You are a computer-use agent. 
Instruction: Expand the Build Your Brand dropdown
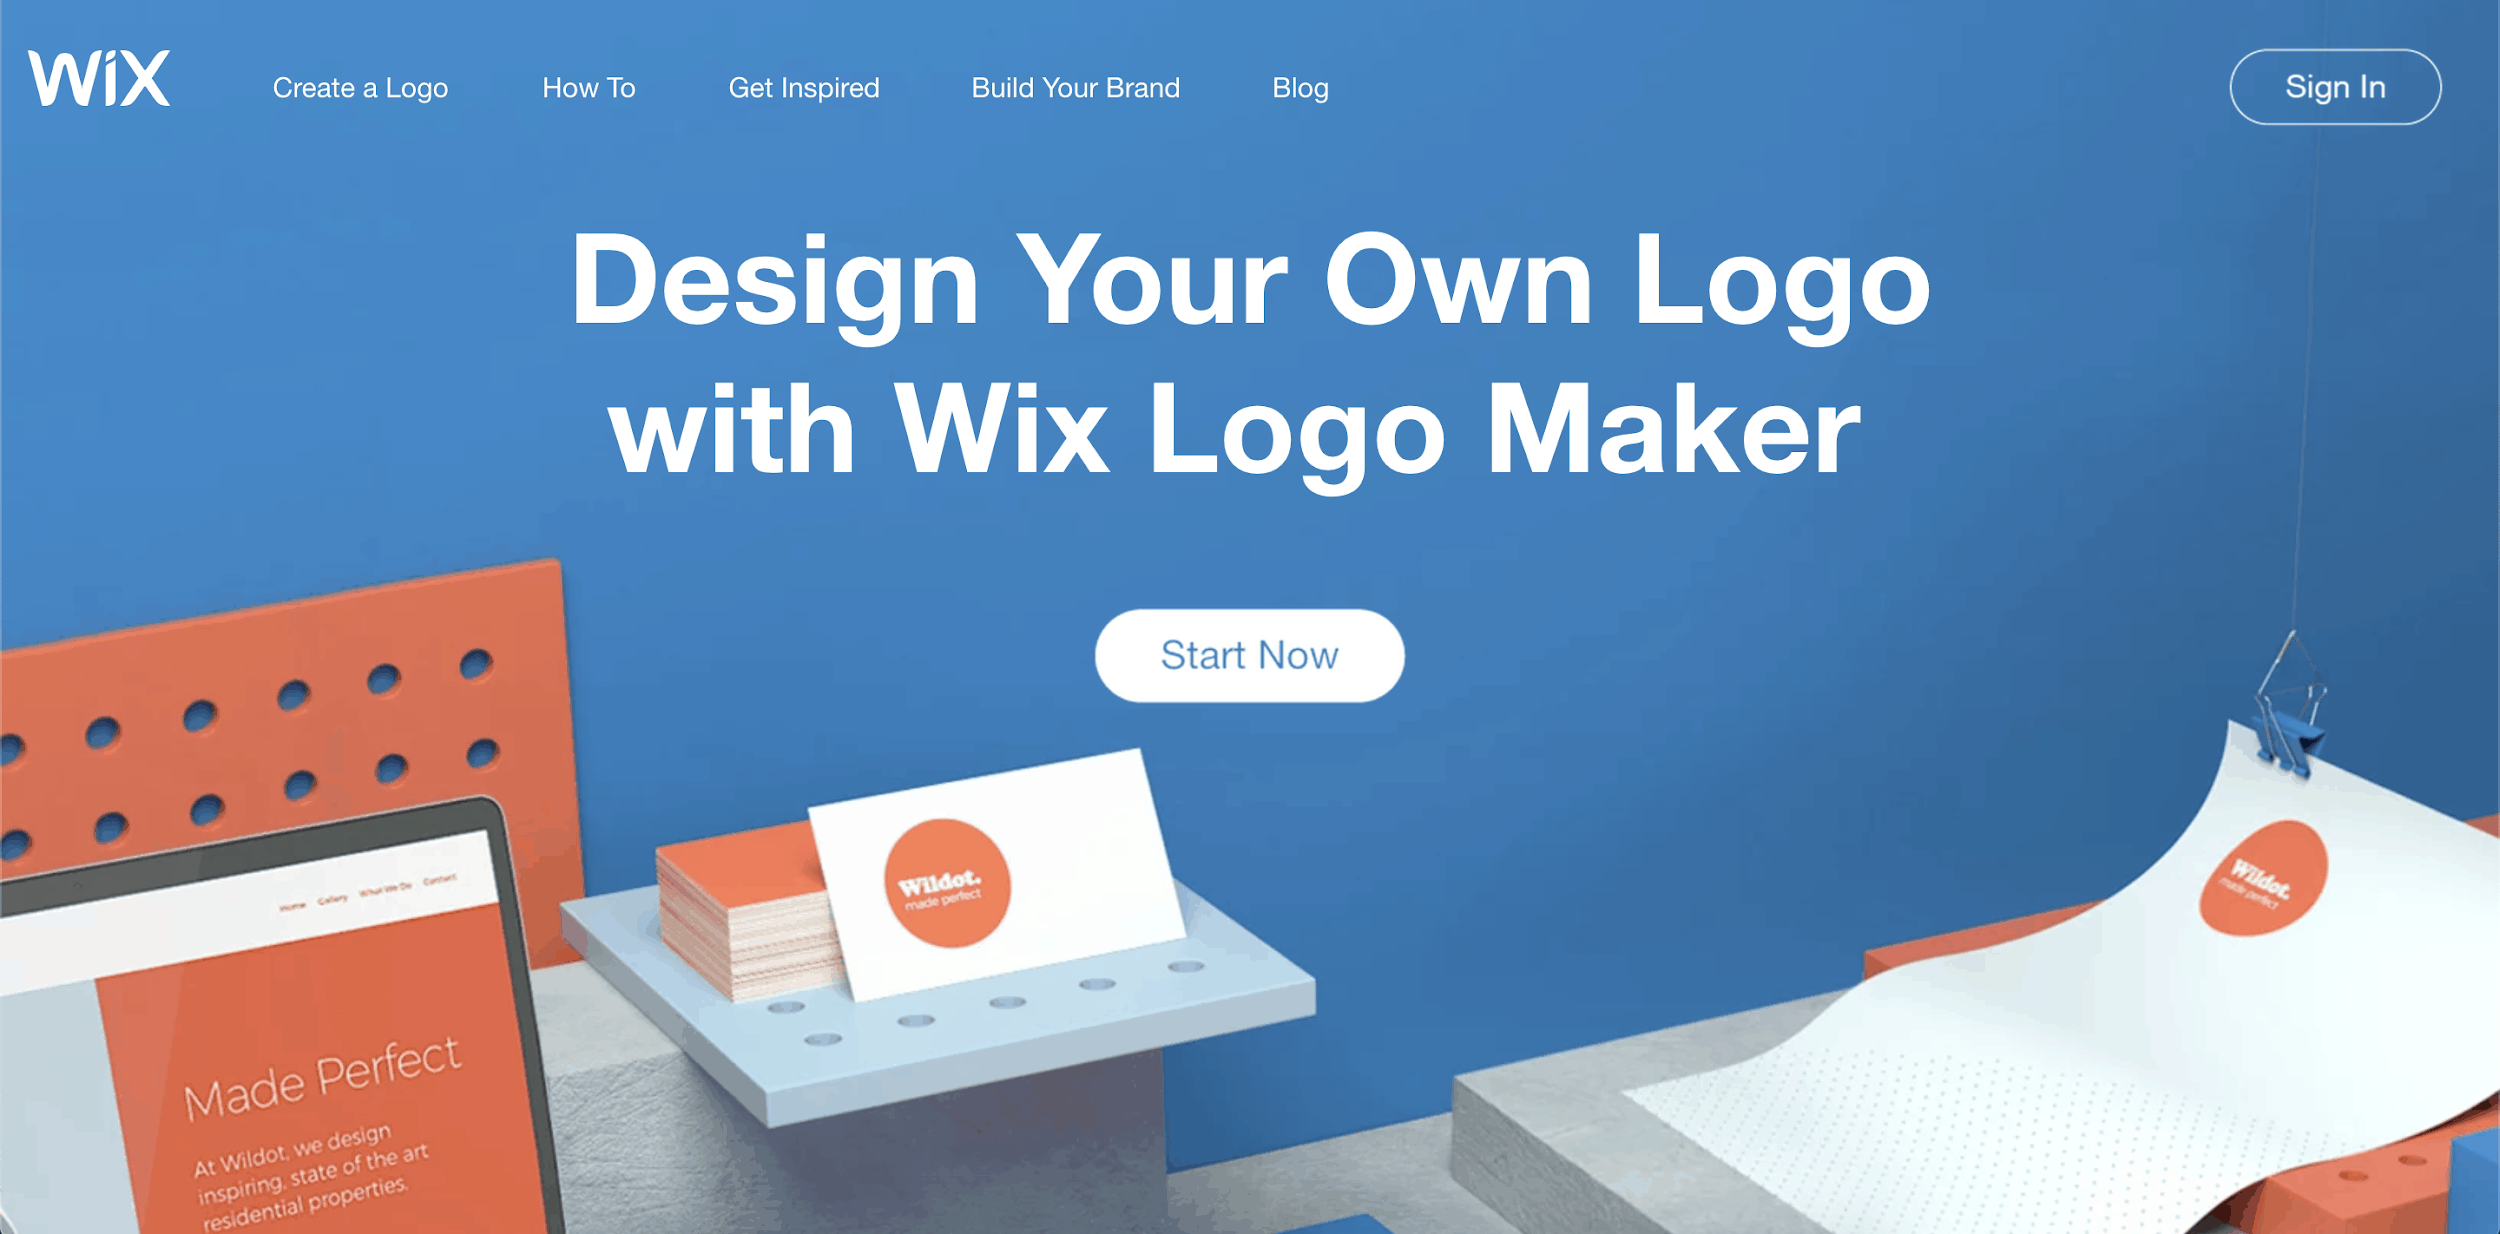pyautogui.click(x=1078, y=86)
